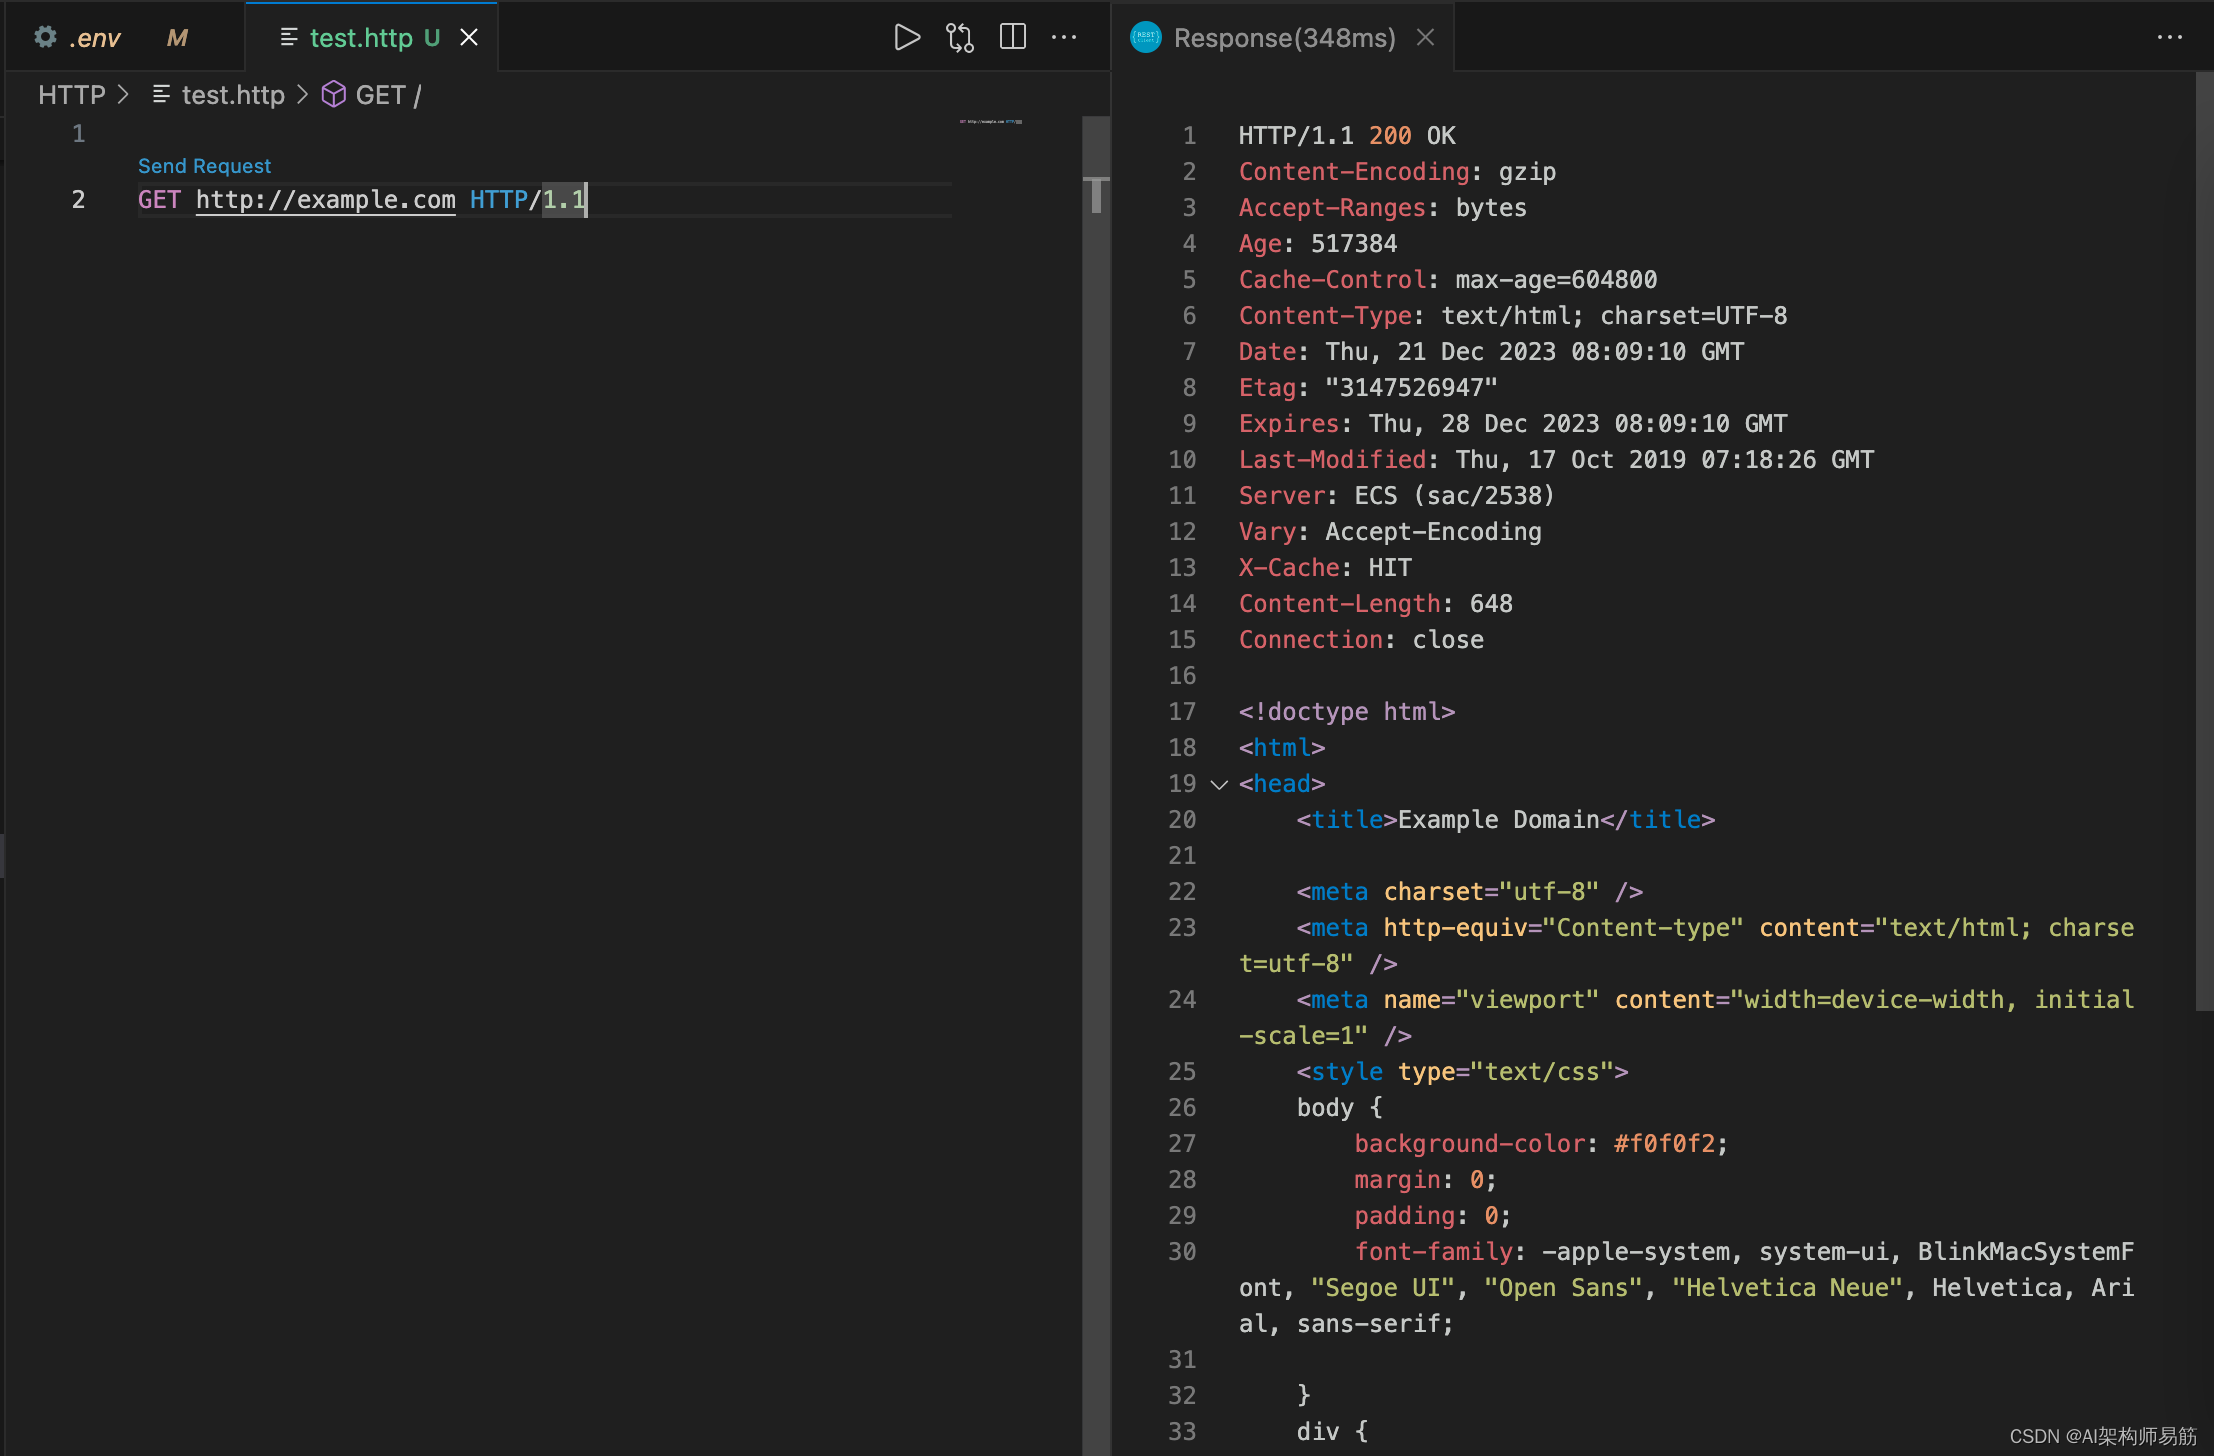Open the Response panel More Actions ellipsis
Image resolution: width=2214 pixels, height=1456 pixels.
[x=2170, y=38]
